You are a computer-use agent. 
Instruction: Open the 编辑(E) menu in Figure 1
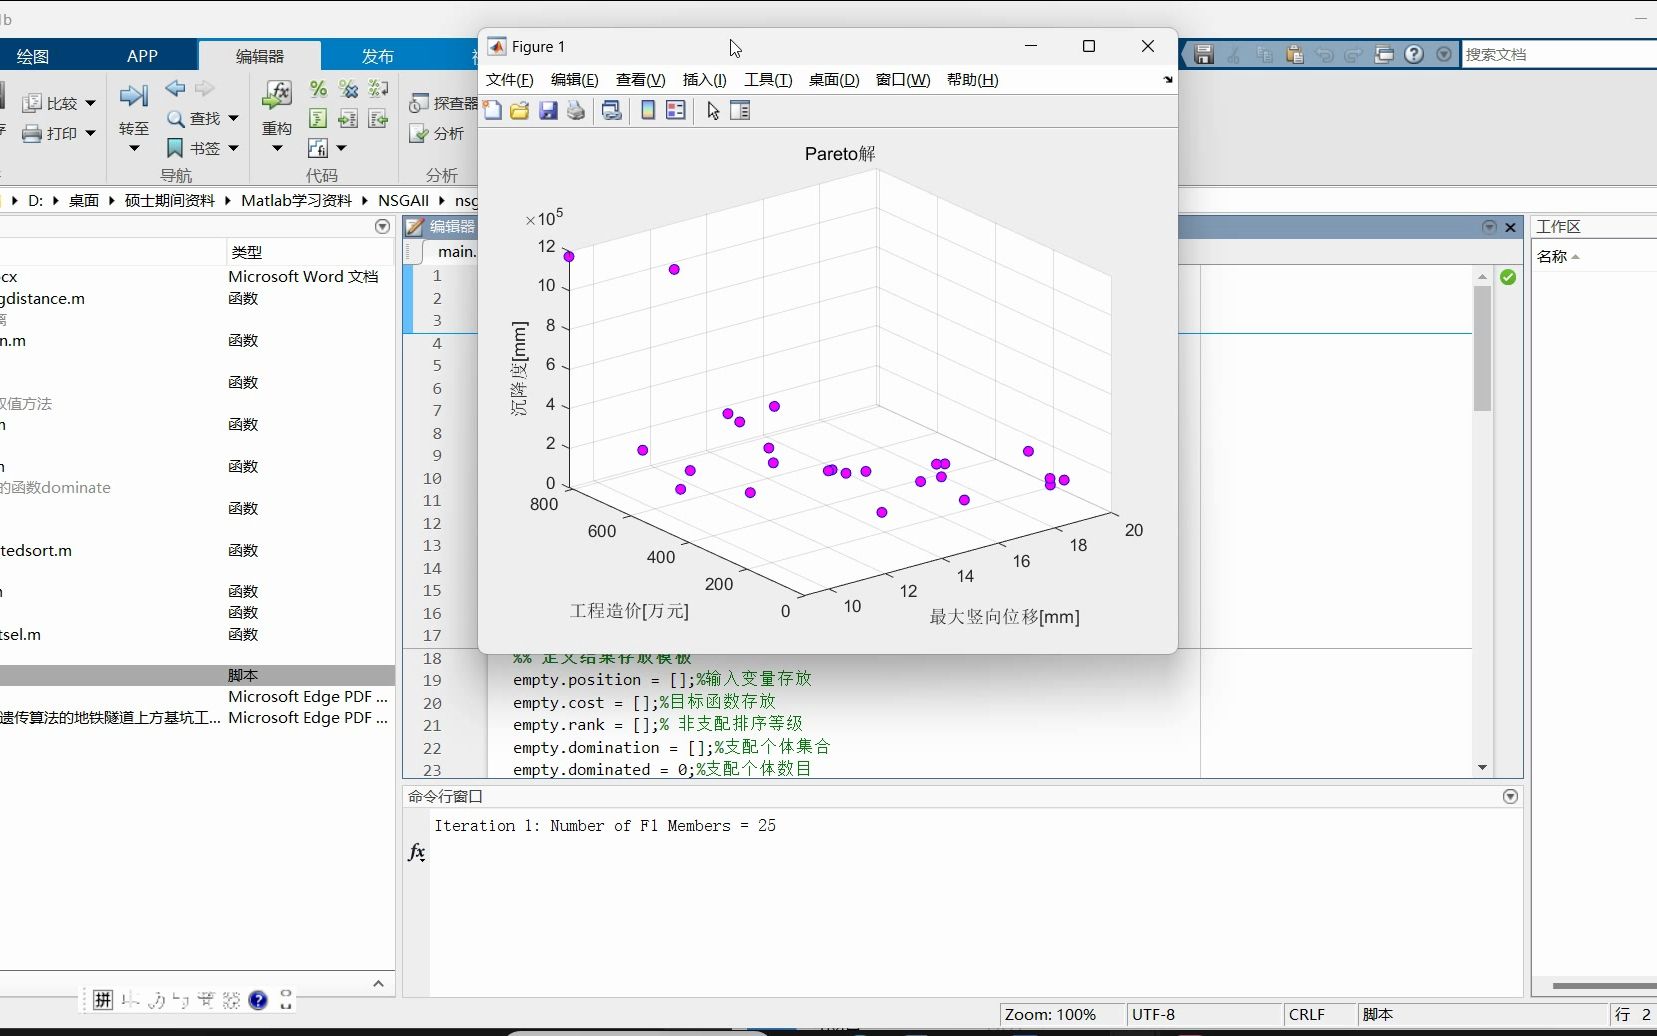(x=575, y=80)
